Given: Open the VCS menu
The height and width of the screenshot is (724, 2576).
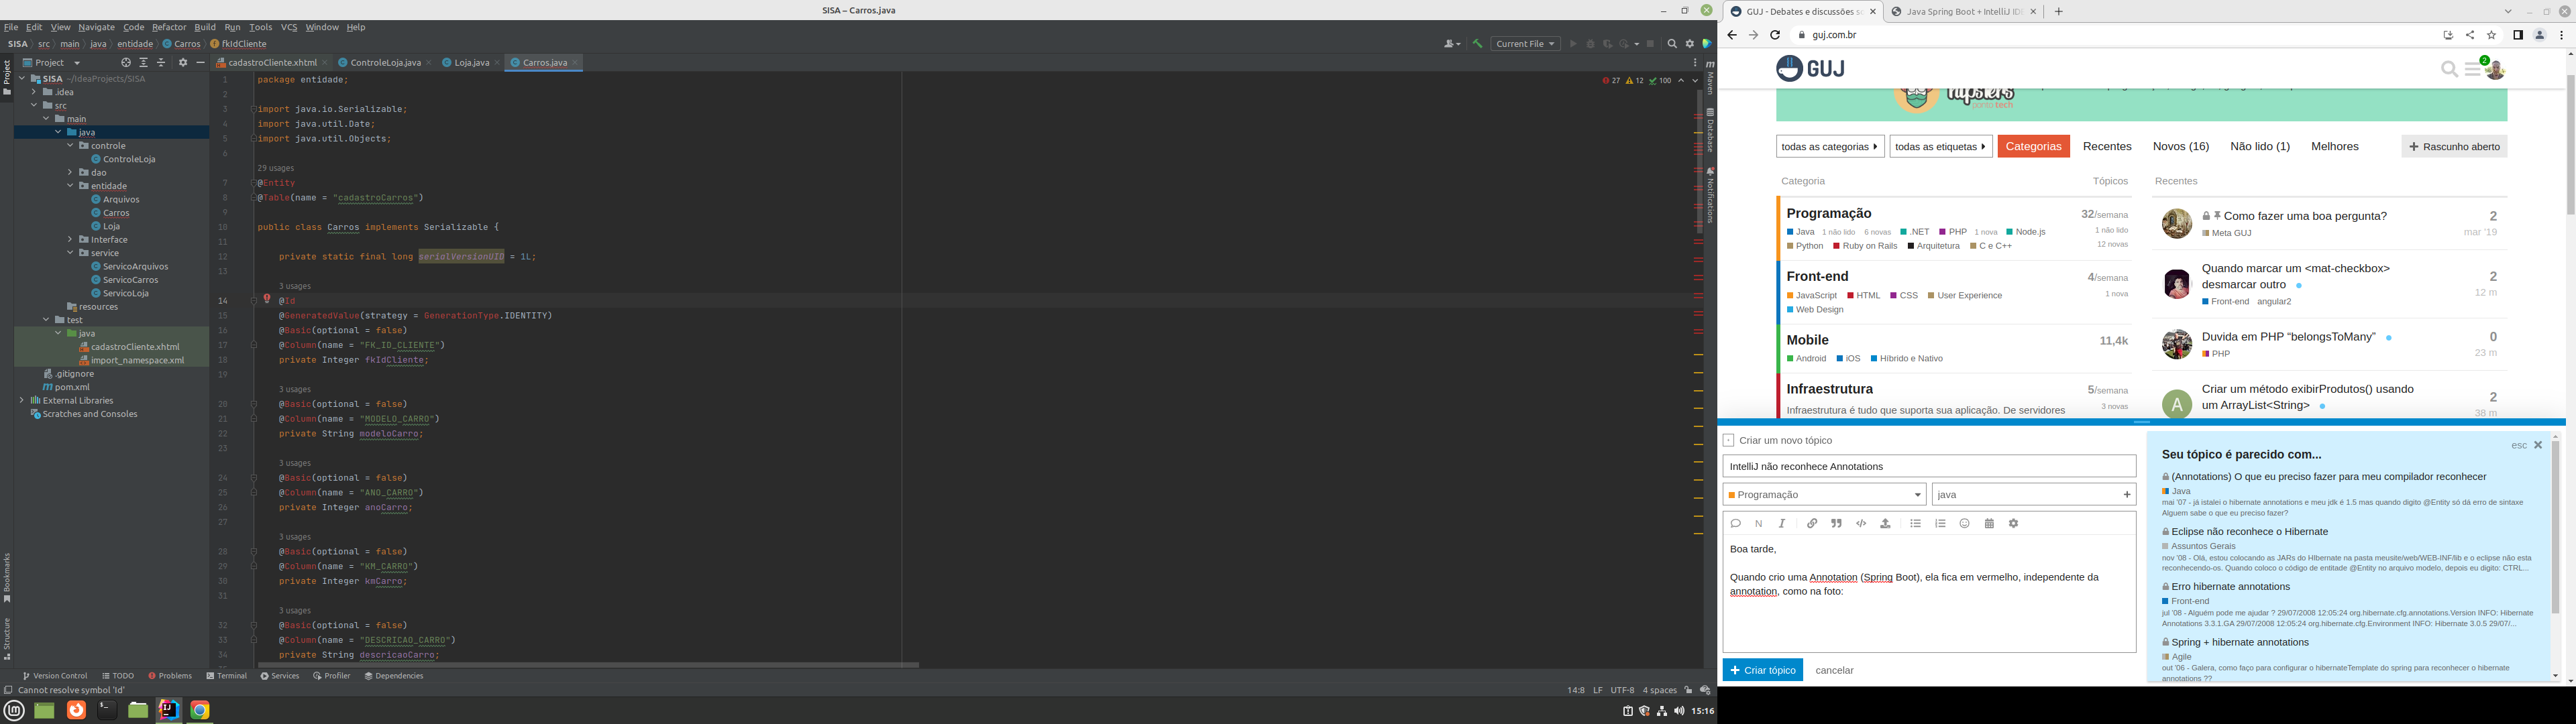Looking at the screenshot, I should tap(289, 27).
